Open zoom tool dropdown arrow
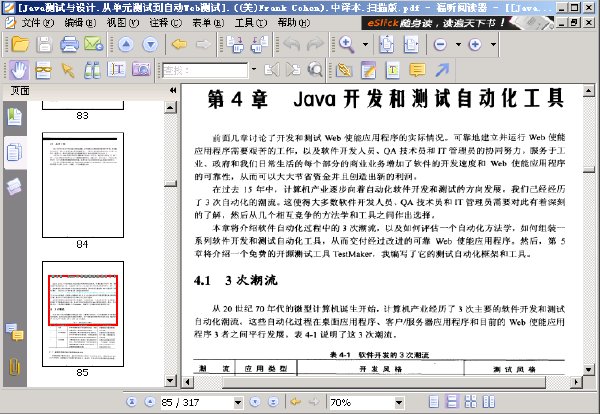600x414 pixels. coord(365,44)
